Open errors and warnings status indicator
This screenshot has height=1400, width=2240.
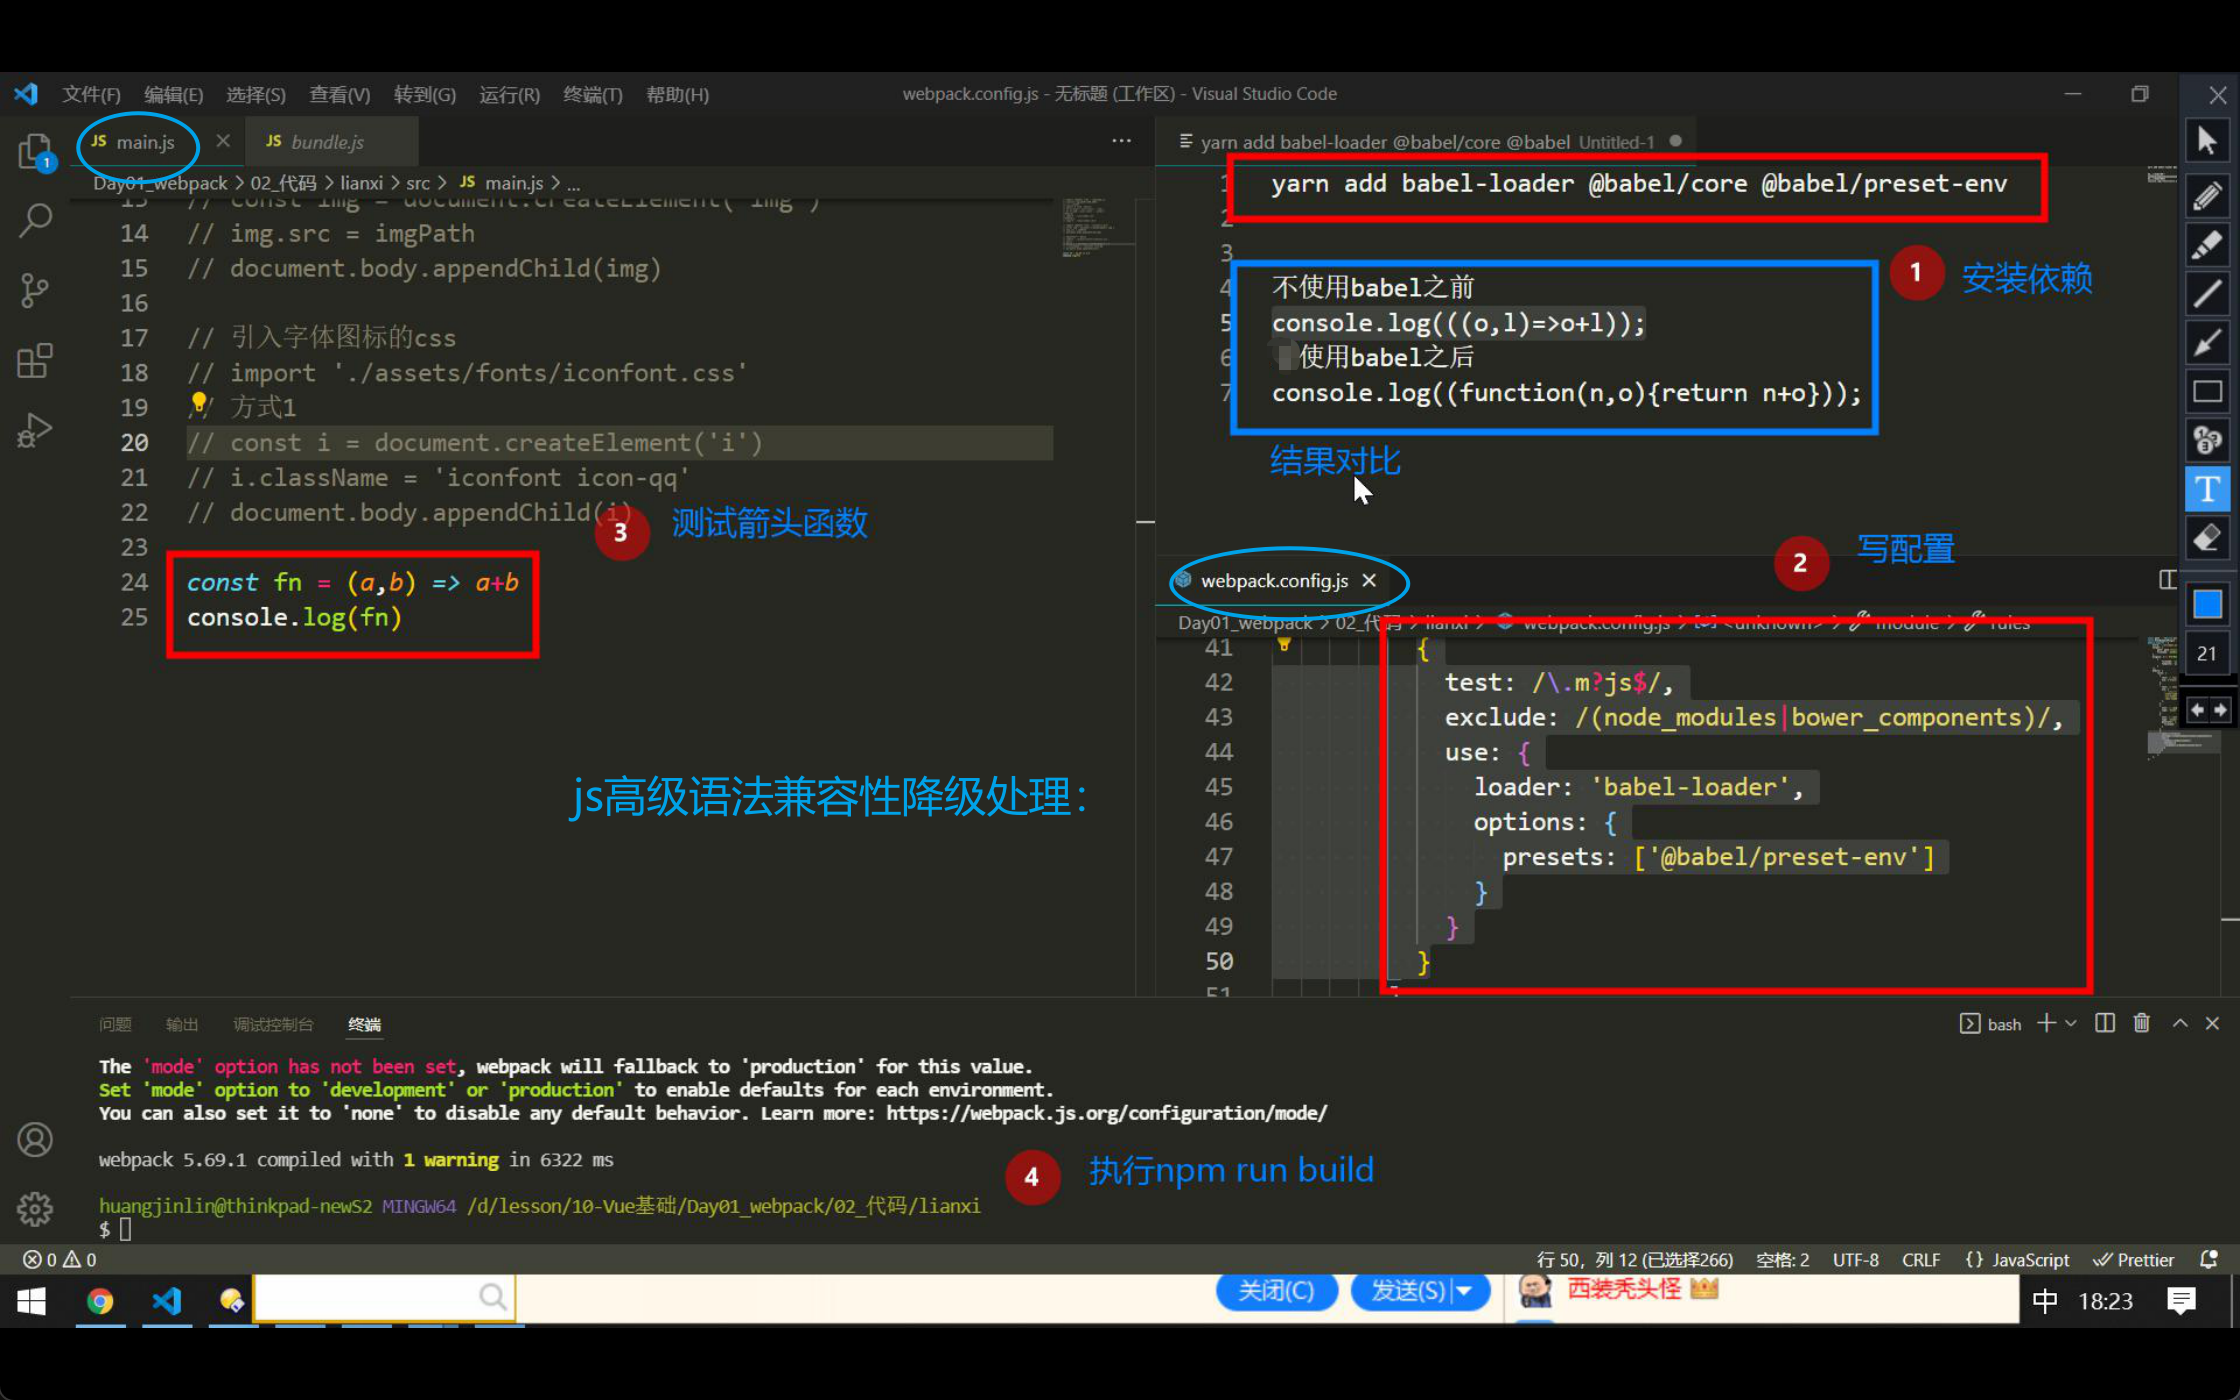60,1259
